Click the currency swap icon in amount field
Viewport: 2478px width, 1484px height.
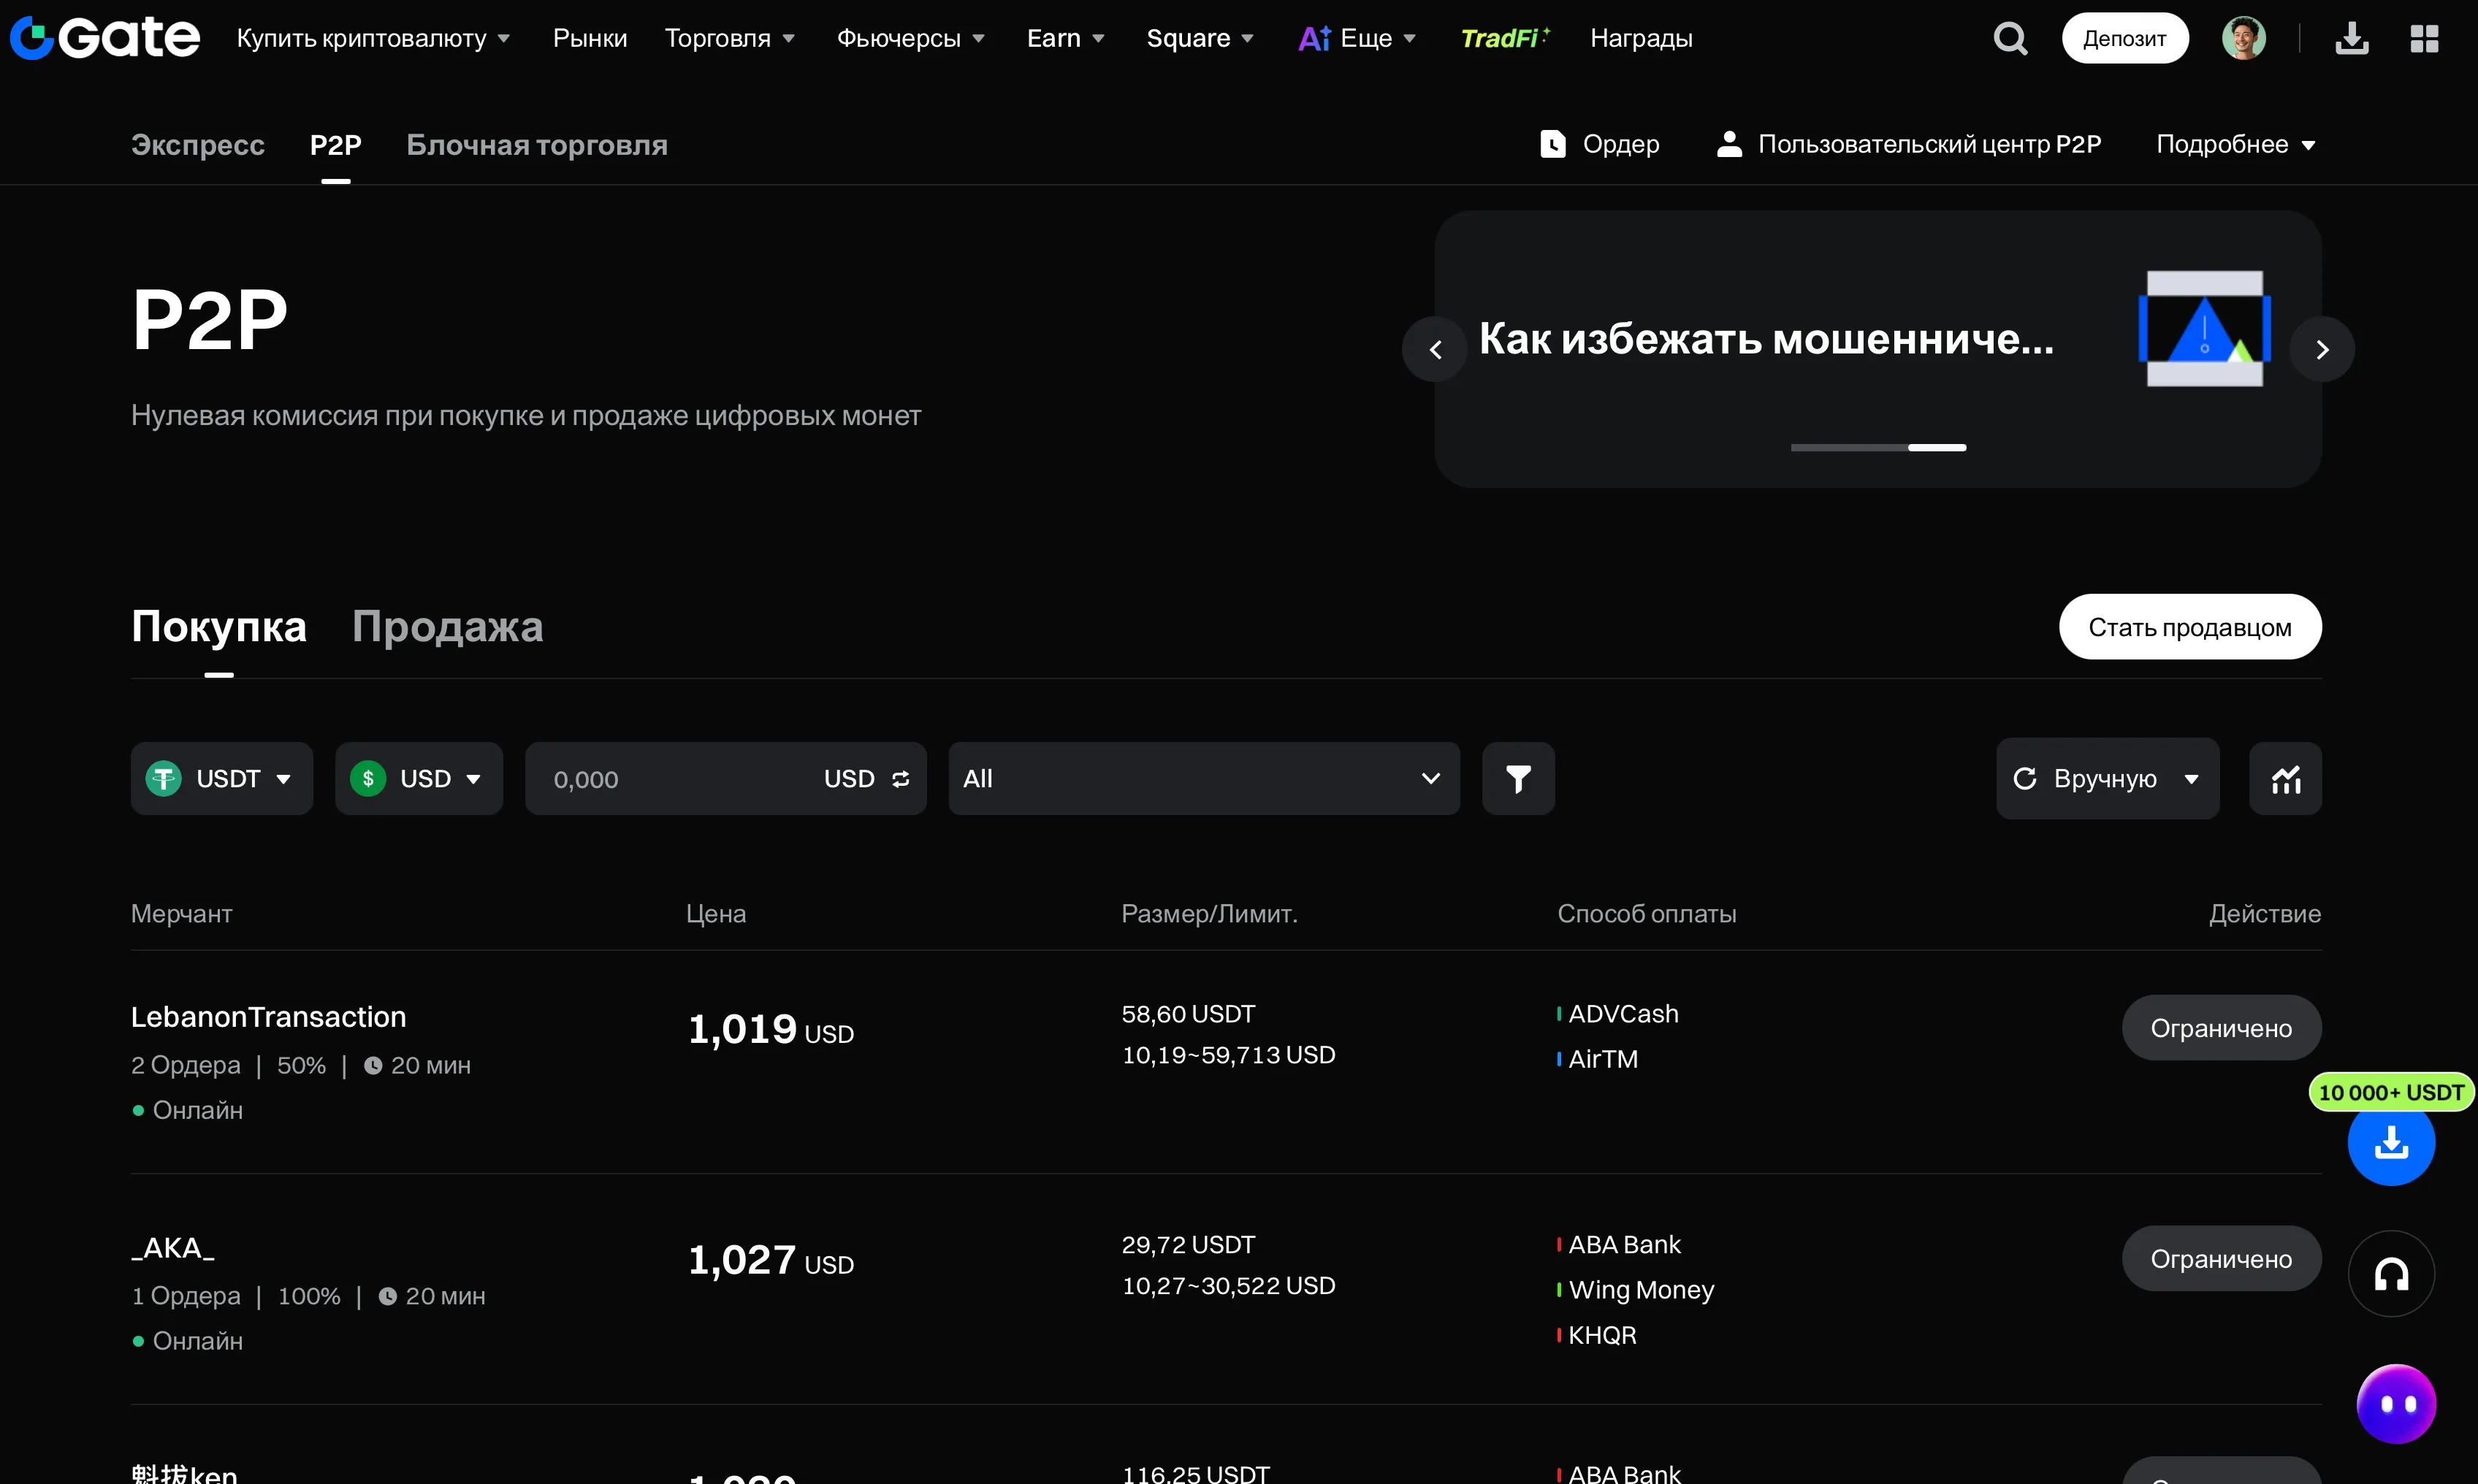pyautogui.click(x=901, y=778)
